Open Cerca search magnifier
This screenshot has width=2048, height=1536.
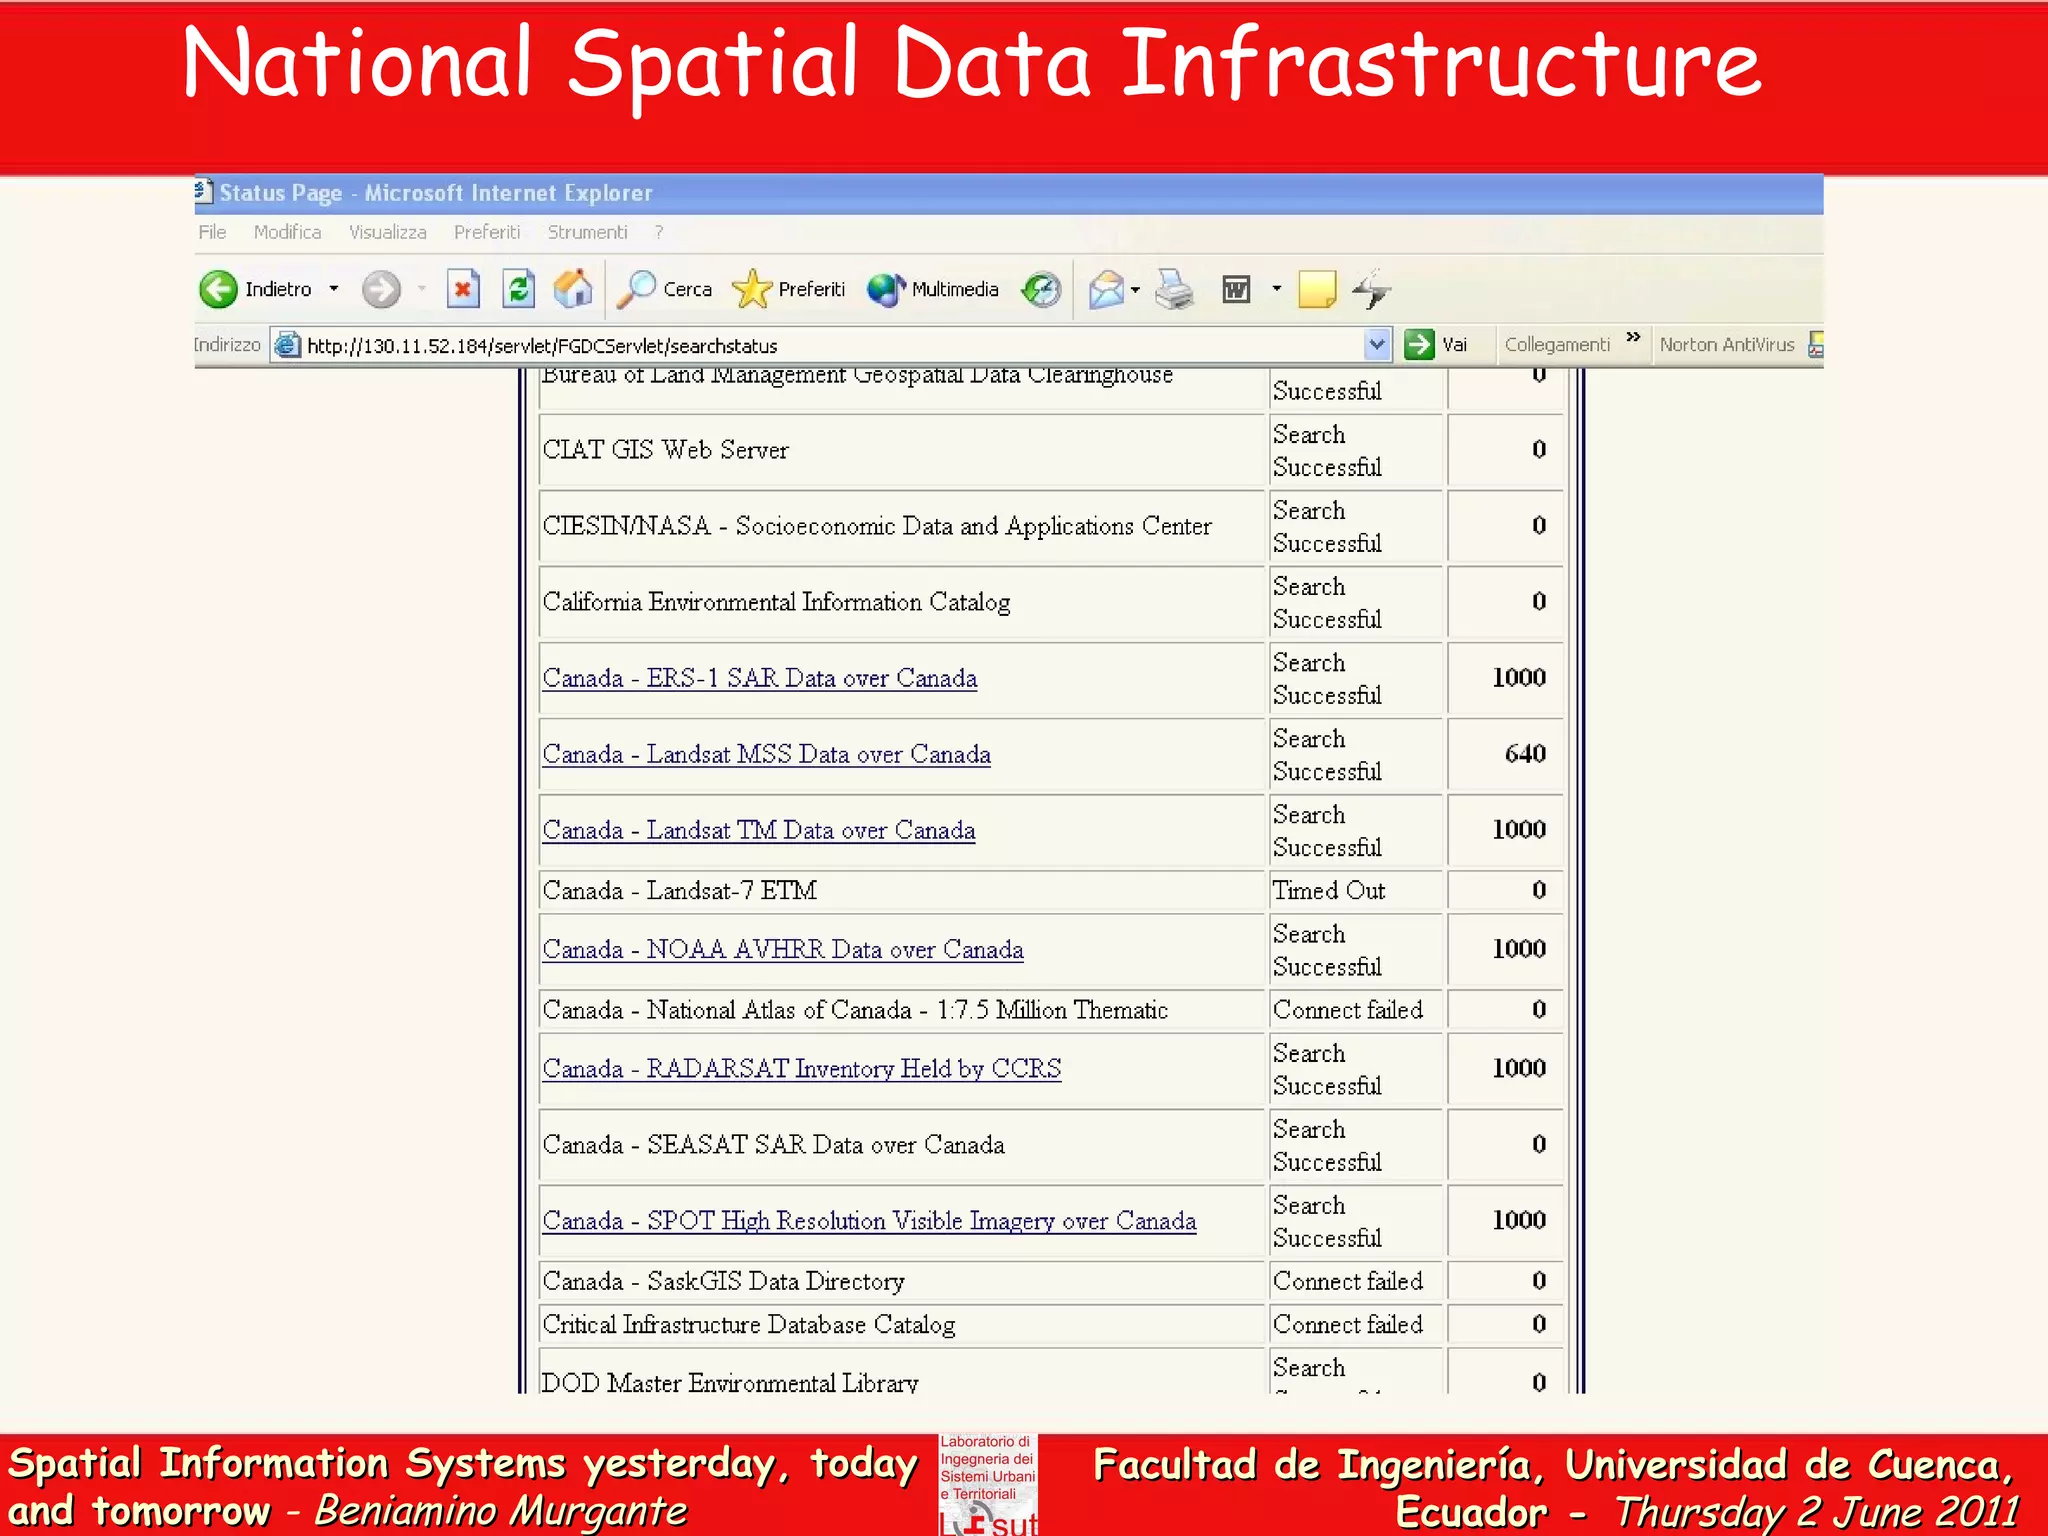pyautogui.click(x=665, y=289)
